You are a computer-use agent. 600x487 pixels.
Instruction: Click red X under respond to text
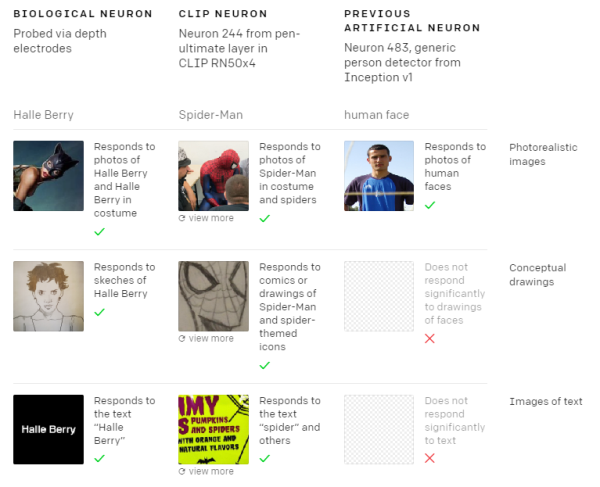coord(430,458)
